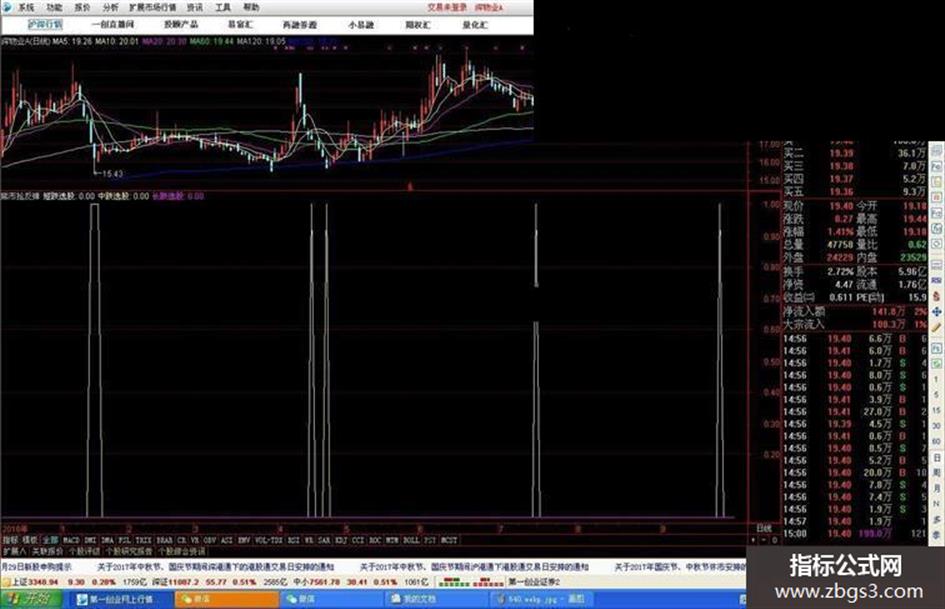Select the 一创直播间 tab
The height and width of the screenshot is (609, 945).
click(x=113, y=25)
